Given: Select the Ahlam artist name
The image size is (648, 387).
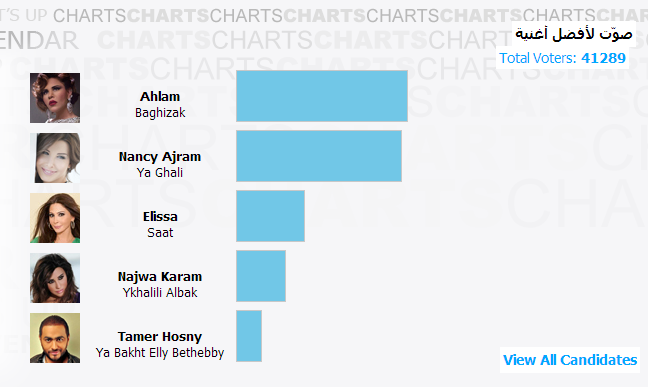Looking at the screenshot, I should click(x=160, y=96).
